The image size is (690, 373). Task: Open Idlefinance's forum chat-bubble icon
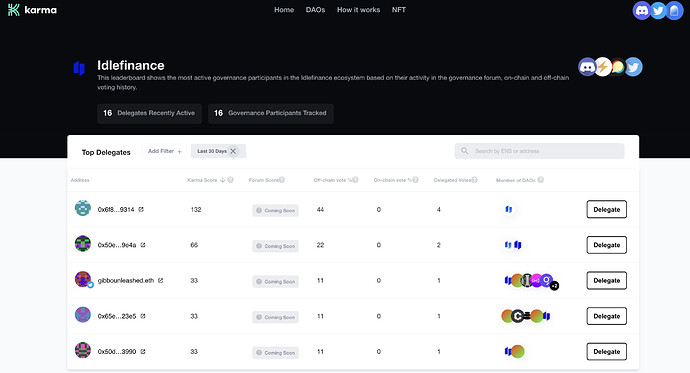click(x=618, y=67)
